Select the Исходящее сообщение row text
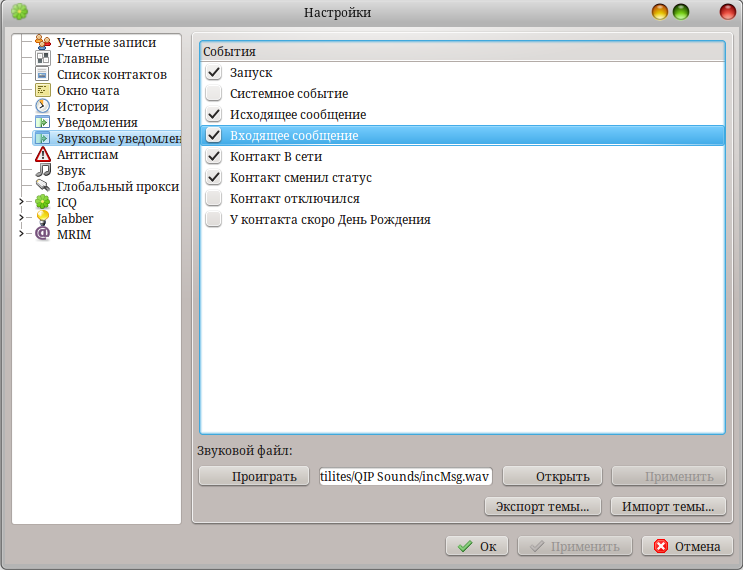 [x=298, y=114]
